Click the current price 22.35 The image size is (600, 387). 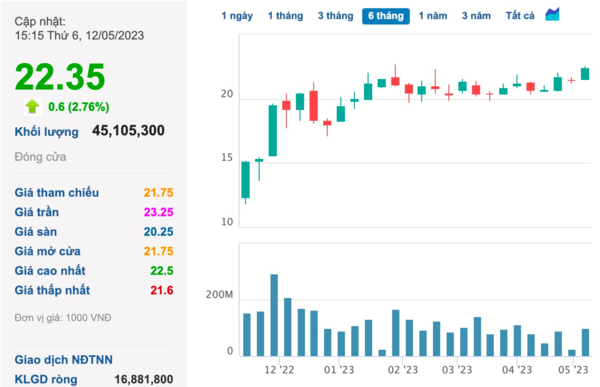point(60,77)
